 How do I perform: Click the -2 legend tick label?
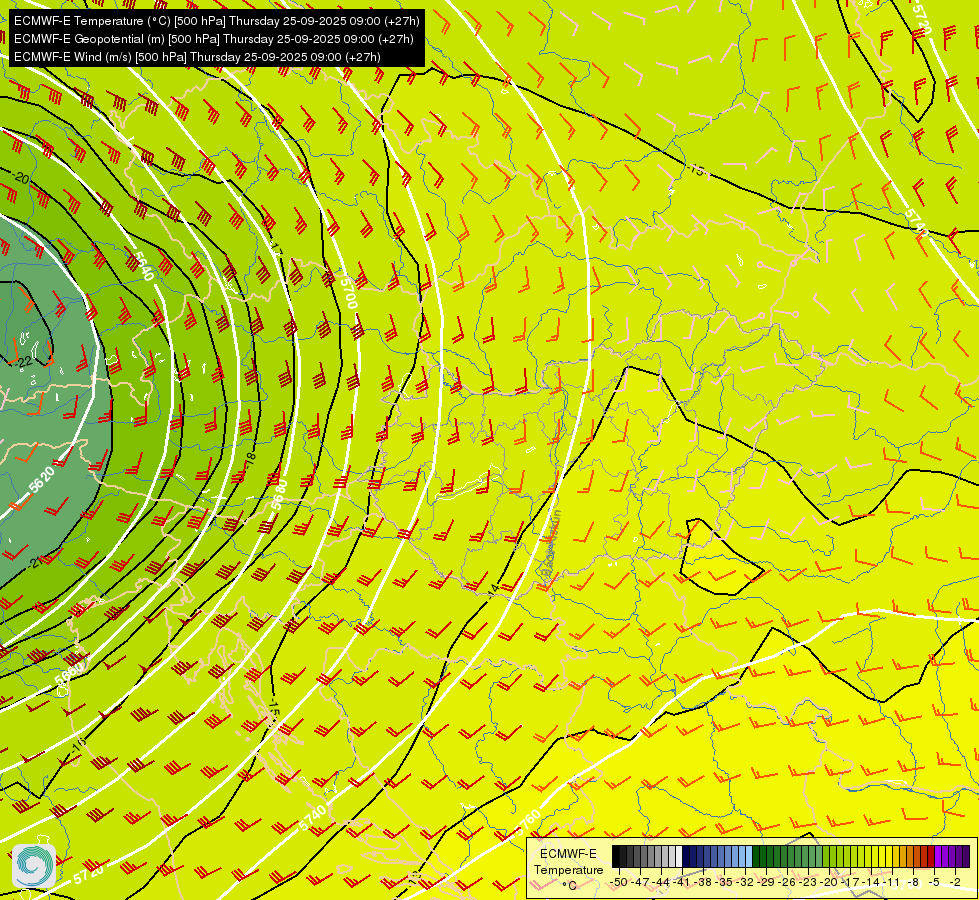955,882
